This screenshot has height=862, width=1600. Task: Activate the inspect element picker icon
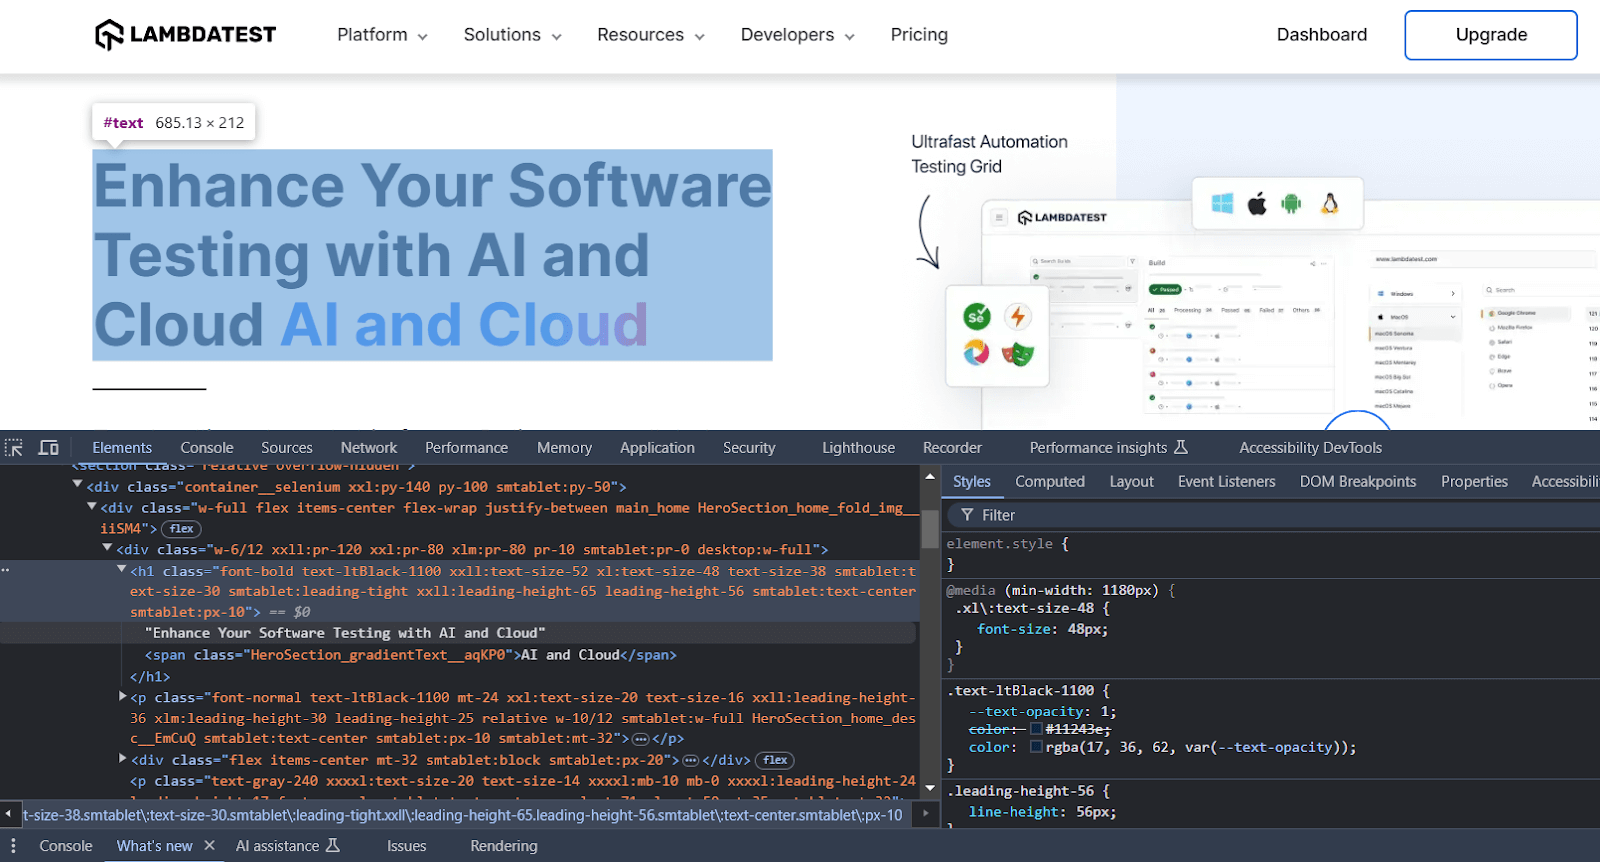[x=14, y=448]
